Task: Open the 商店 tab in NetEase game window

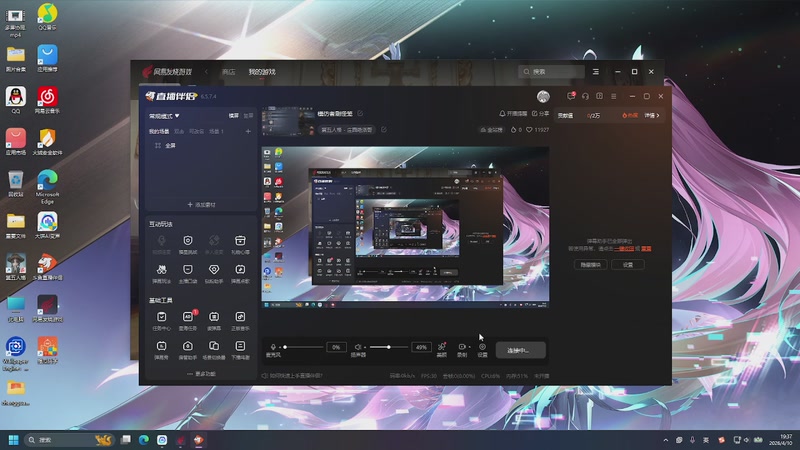Action: click(x=229, y=72)
